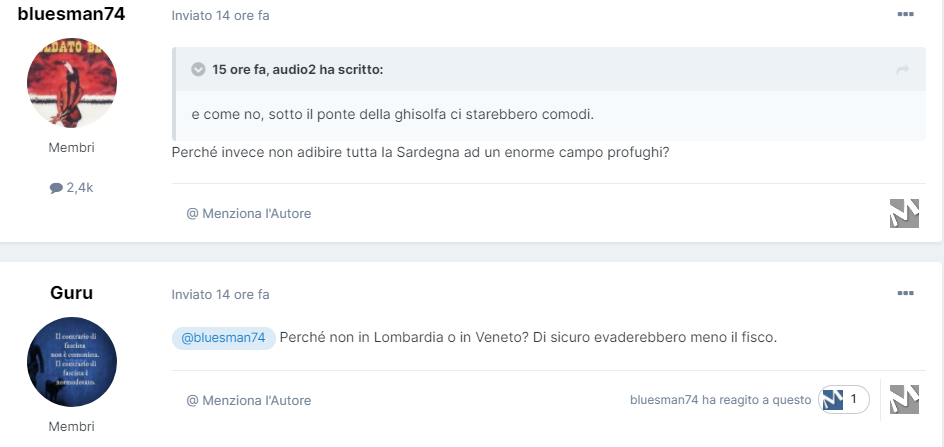This screenshot has width=944, height=447.
Task: Click 'bluesman74 ha reagito a questo' text
Action: (721, 400)
